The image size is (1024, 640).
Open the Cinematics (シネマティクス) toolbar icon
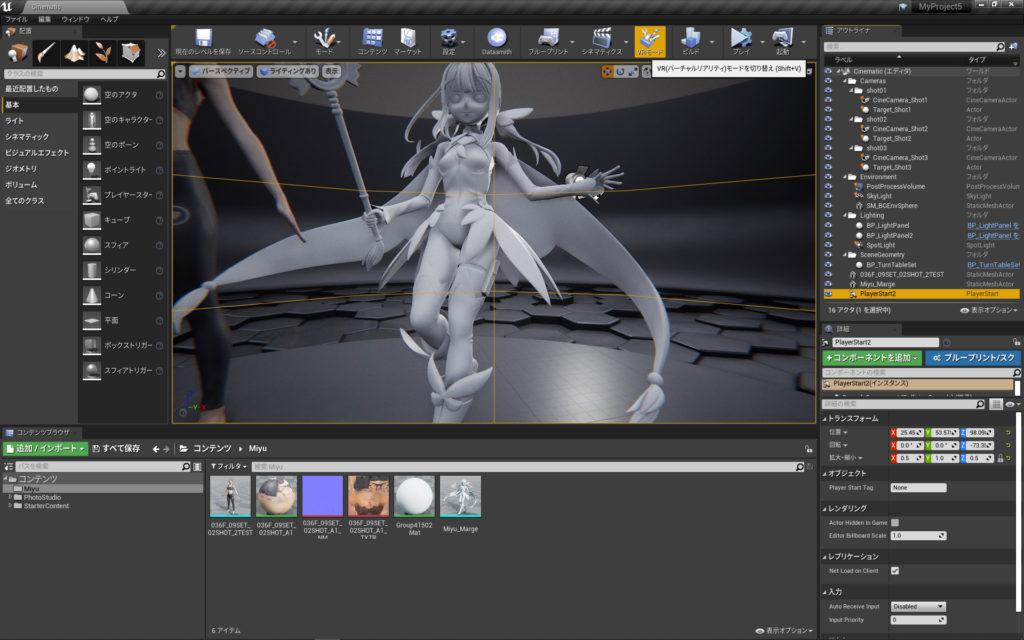pyautogui.click(x=602, y=39)
